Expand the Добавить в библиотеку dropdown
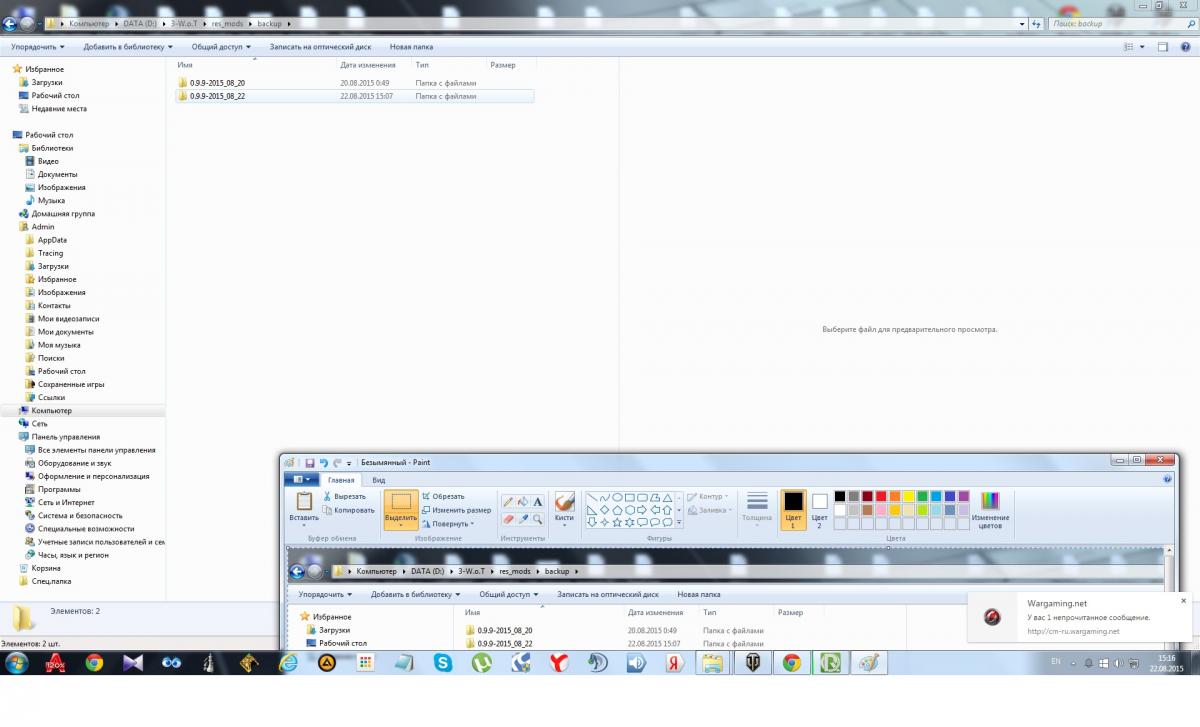The width and height of the screenshot is (1200, 727). coord(128,46)
